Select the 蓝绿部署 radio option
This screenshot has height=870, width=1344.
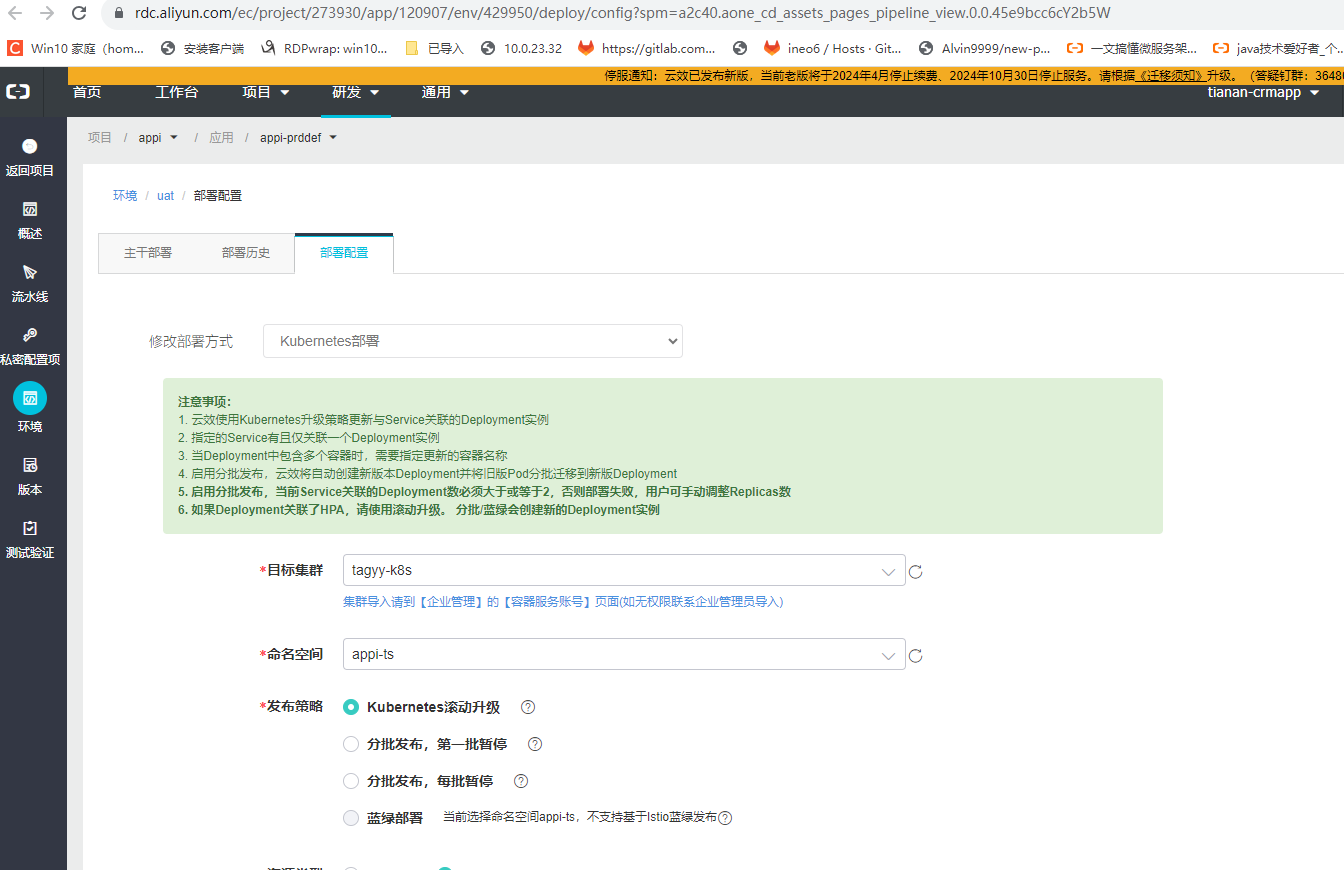click(x=351, y=818)
